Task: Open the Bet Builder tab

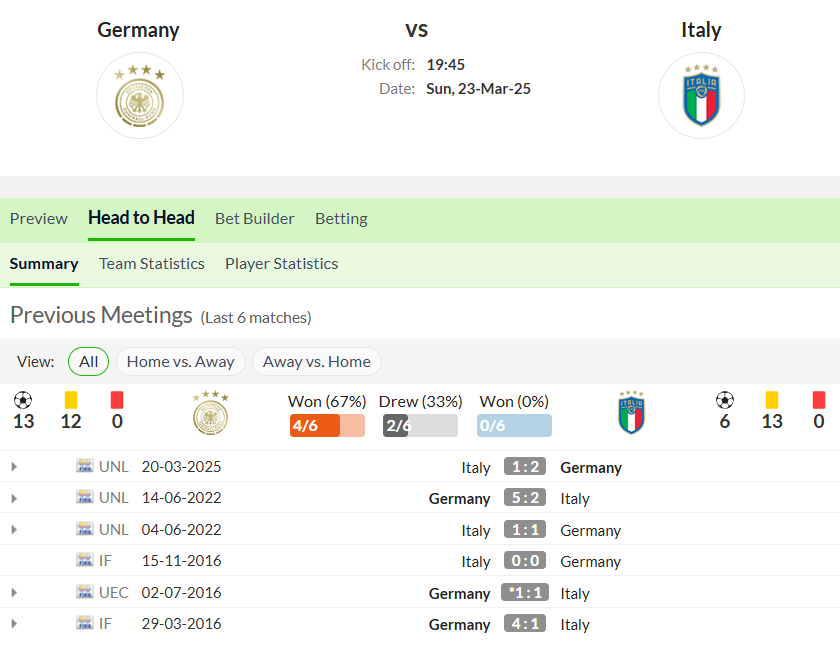Action: coord(254,219)
